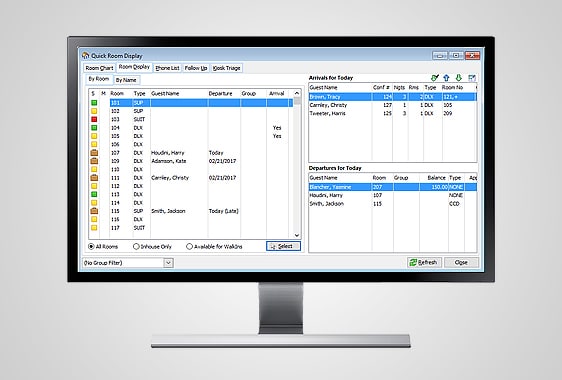Select Tweeter, Harris in Arrivals list
This screenshot has width=562, height=380.
coord(392,113)
